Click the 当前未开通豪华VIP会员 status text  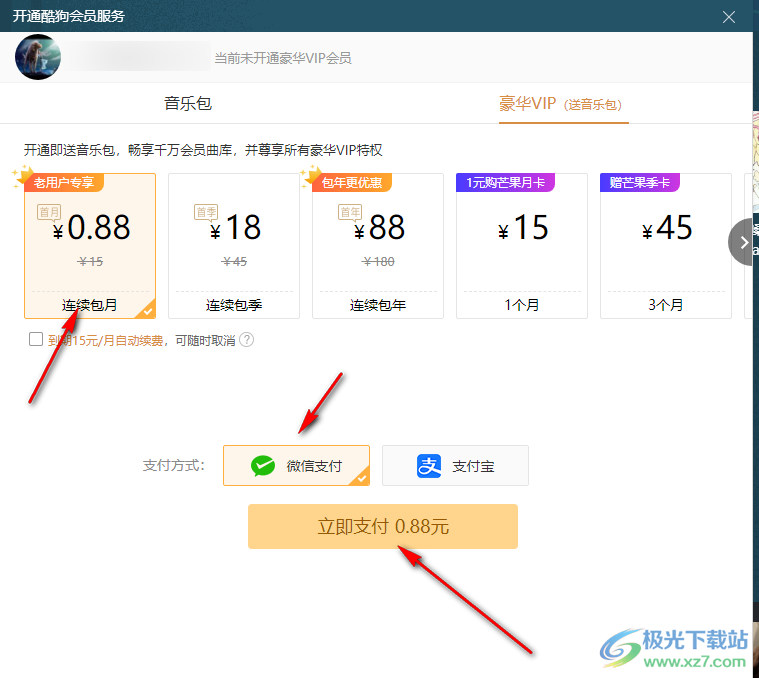click(x=283, y=58)
